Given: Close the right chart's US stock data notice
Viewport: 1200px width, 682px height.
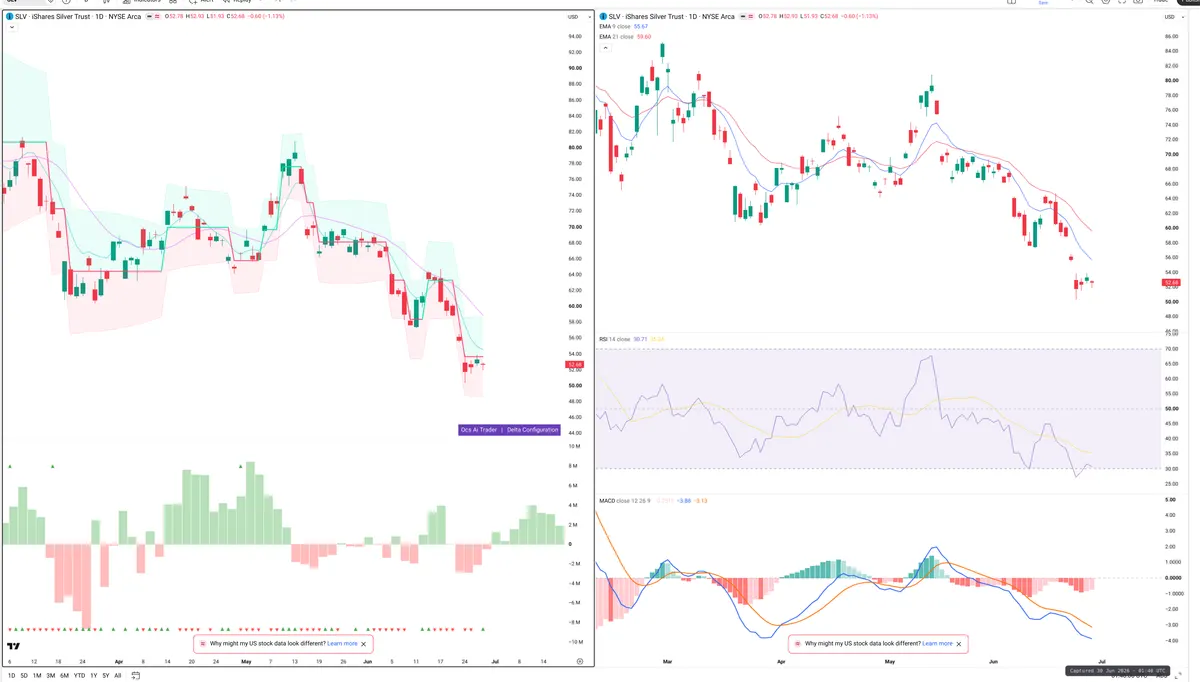Looking at the screenshot, I should tap(959, 644).
